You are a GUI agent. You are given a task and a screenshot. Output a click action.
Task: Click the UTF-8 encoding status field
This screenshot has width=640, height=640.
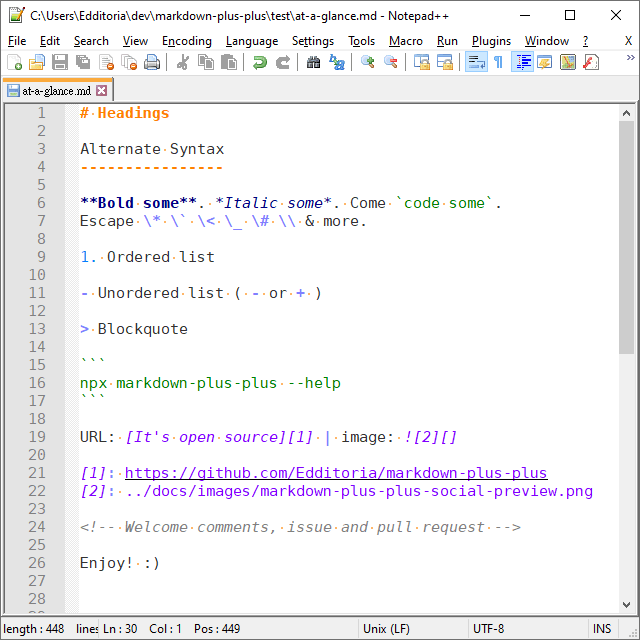528,629
